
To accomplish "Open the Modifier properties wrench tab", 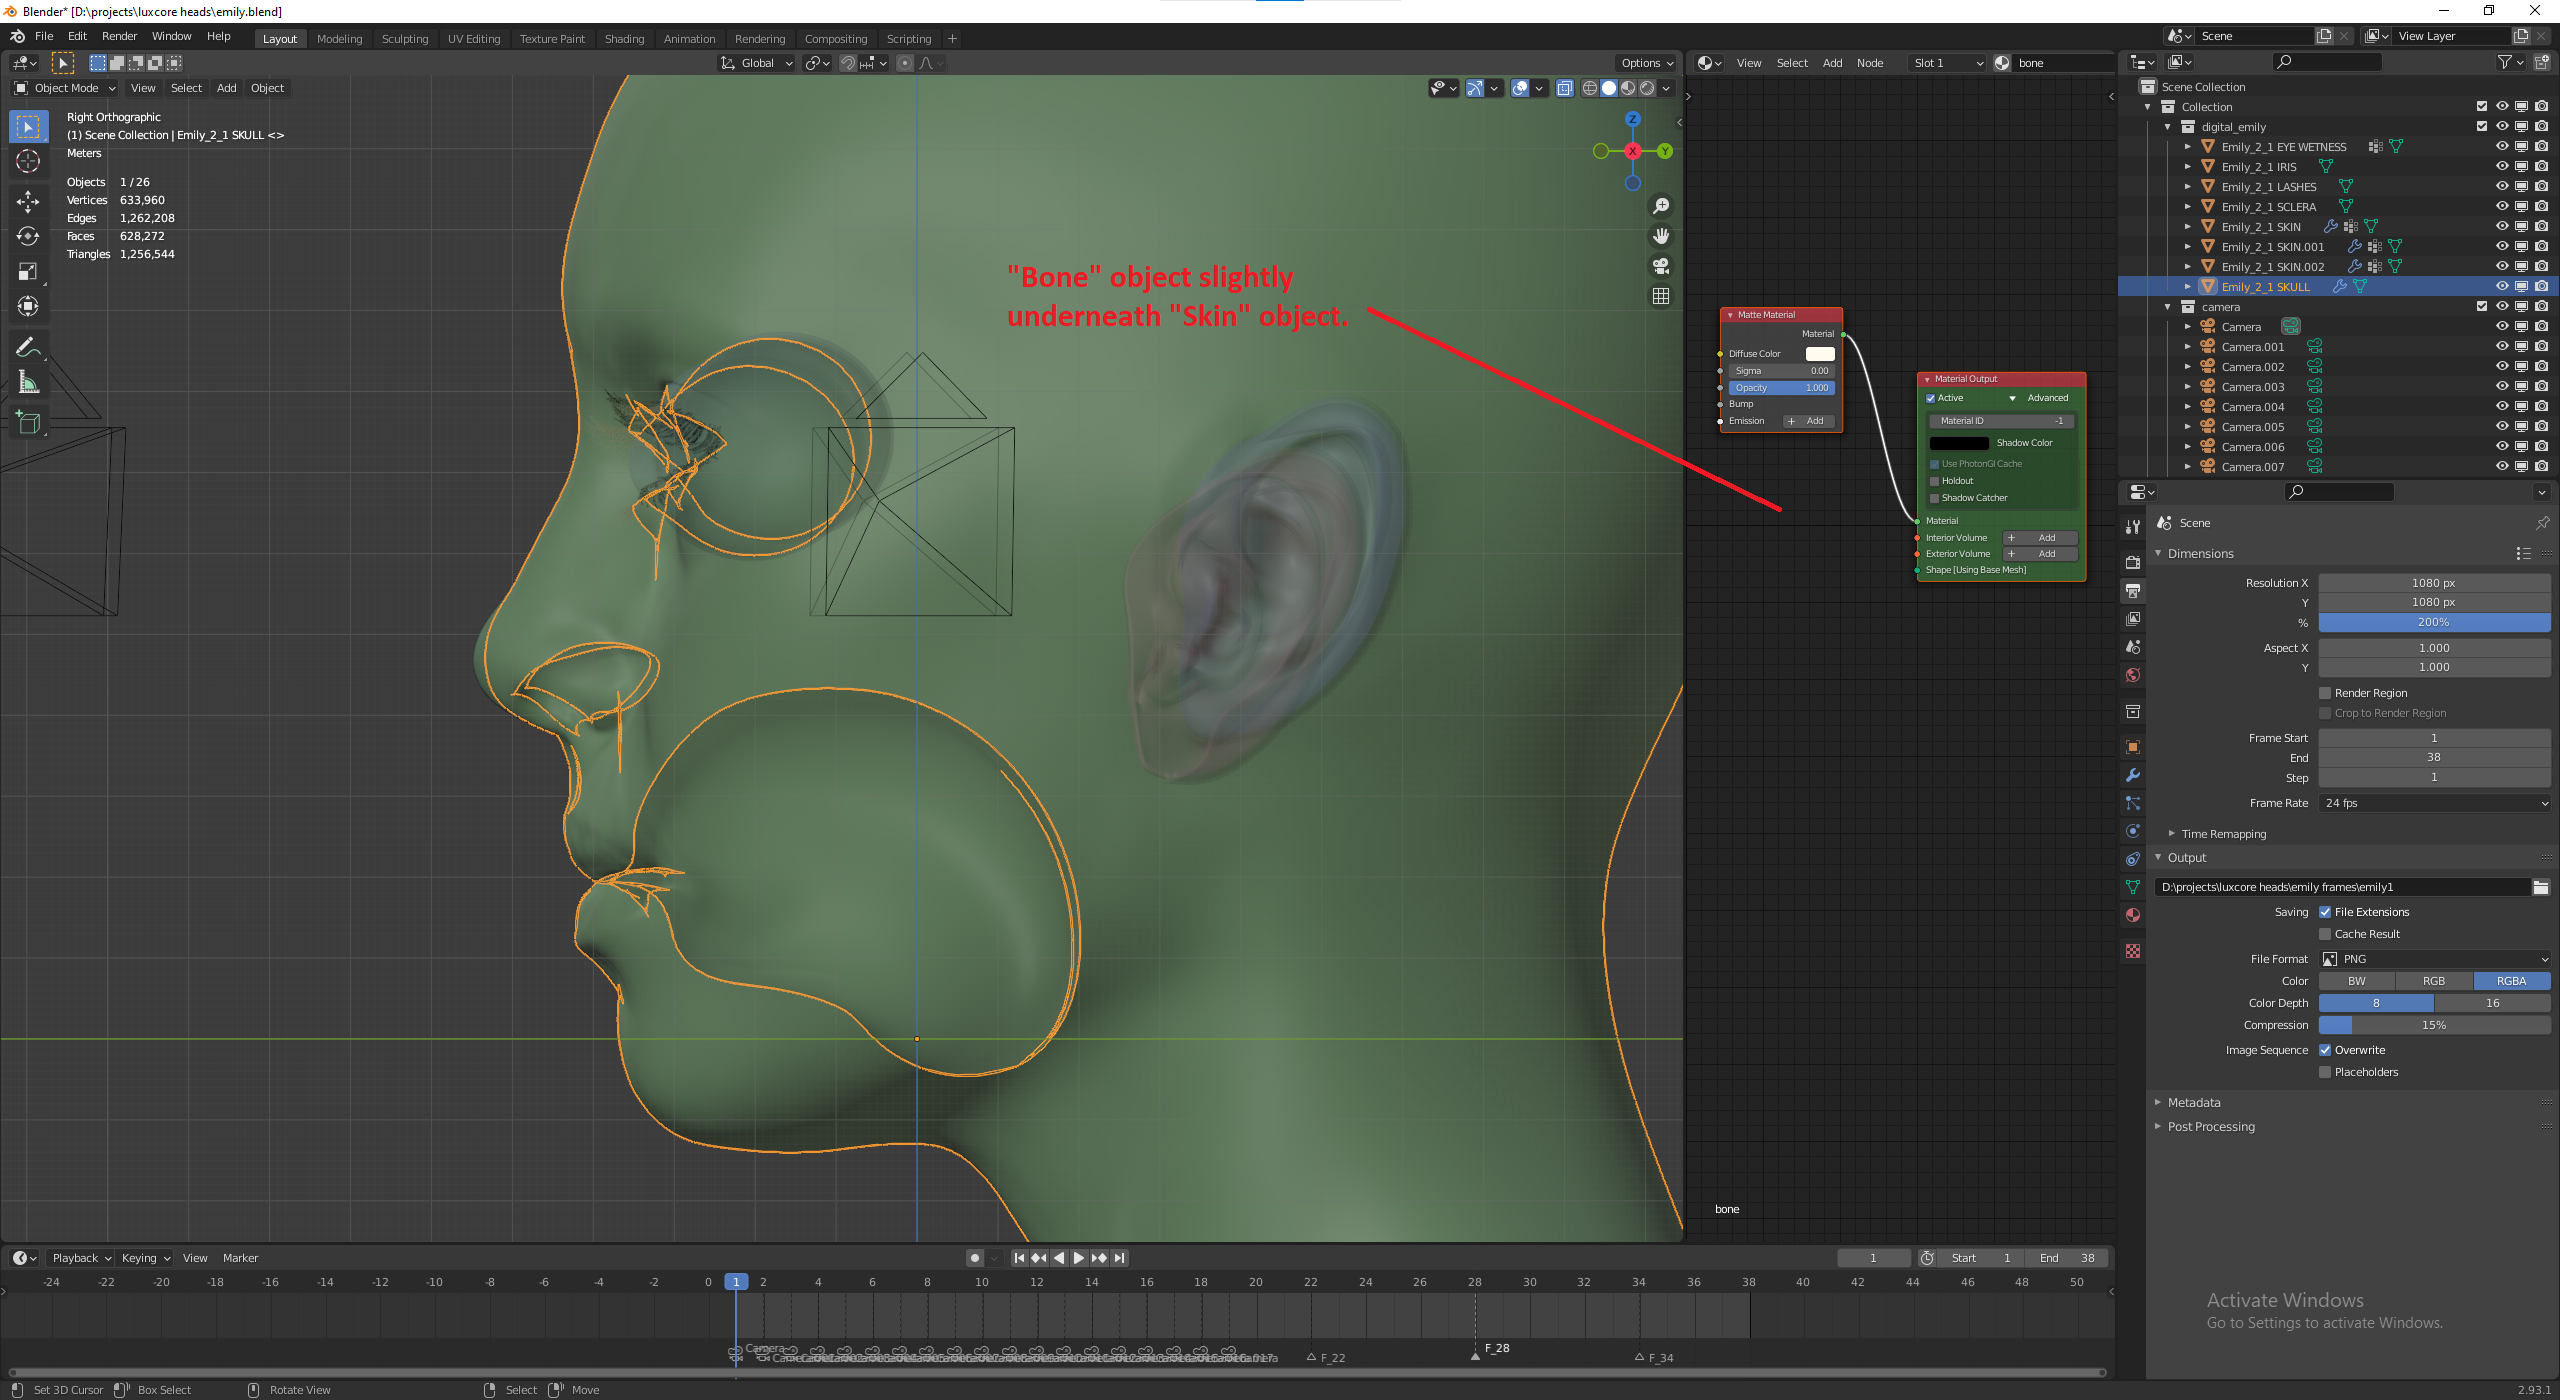I will (2133, 775).
